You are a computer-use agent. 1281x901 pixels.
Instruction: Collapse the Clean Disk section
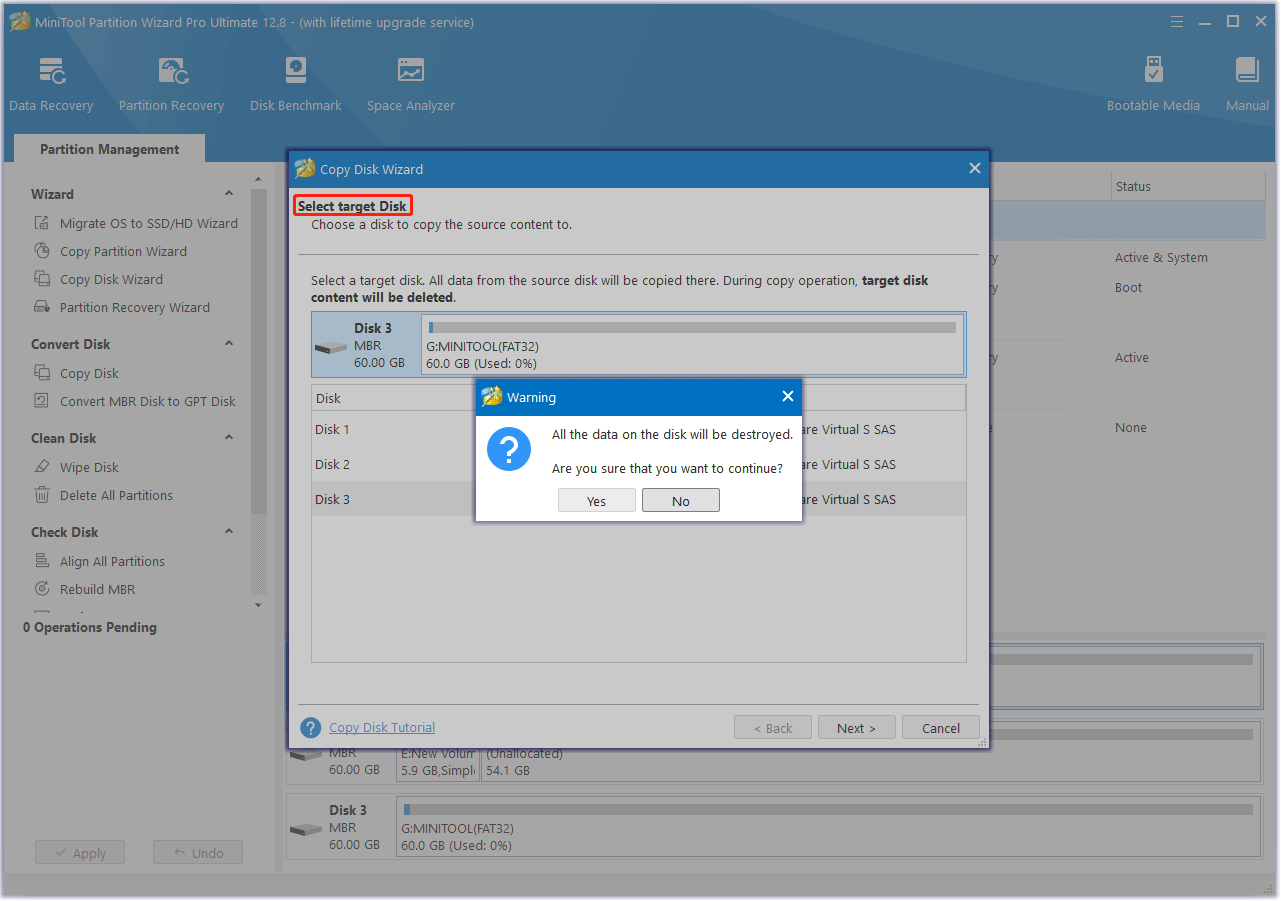point(228,438)
